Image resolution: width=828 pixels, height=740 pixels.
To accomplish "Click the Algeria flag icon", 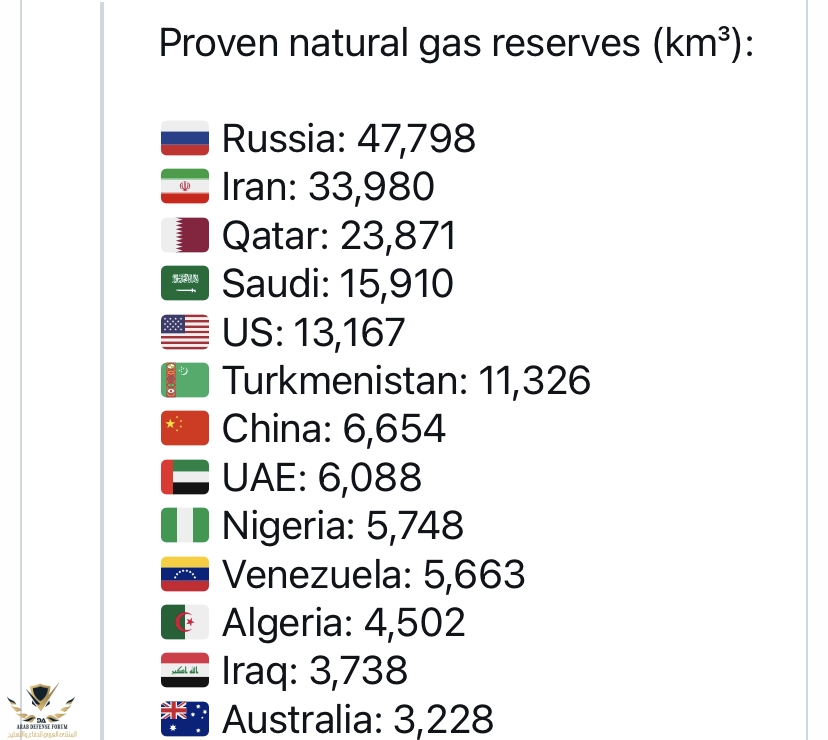I will tap(185, 622).
